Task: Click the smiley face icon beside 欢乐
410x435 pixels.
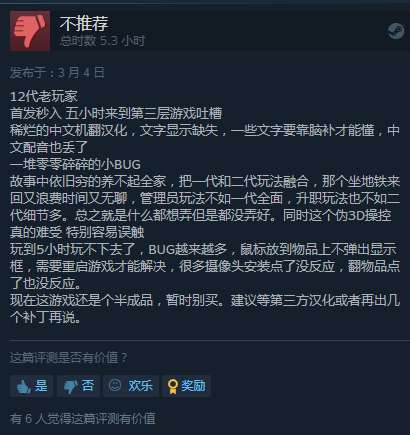Action: pyautogui.click(x=115, y=385)
